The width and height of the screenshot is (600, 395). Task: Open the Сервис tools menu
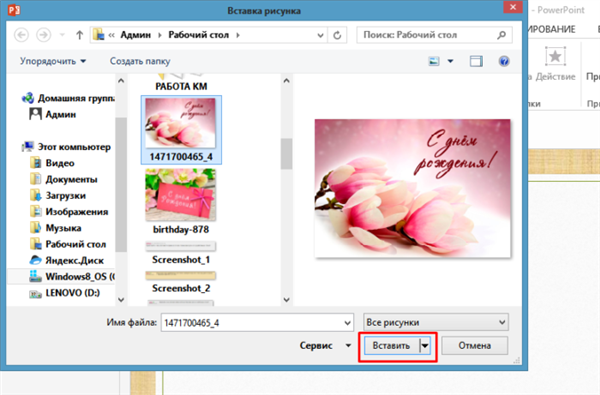tap(325, 346)
